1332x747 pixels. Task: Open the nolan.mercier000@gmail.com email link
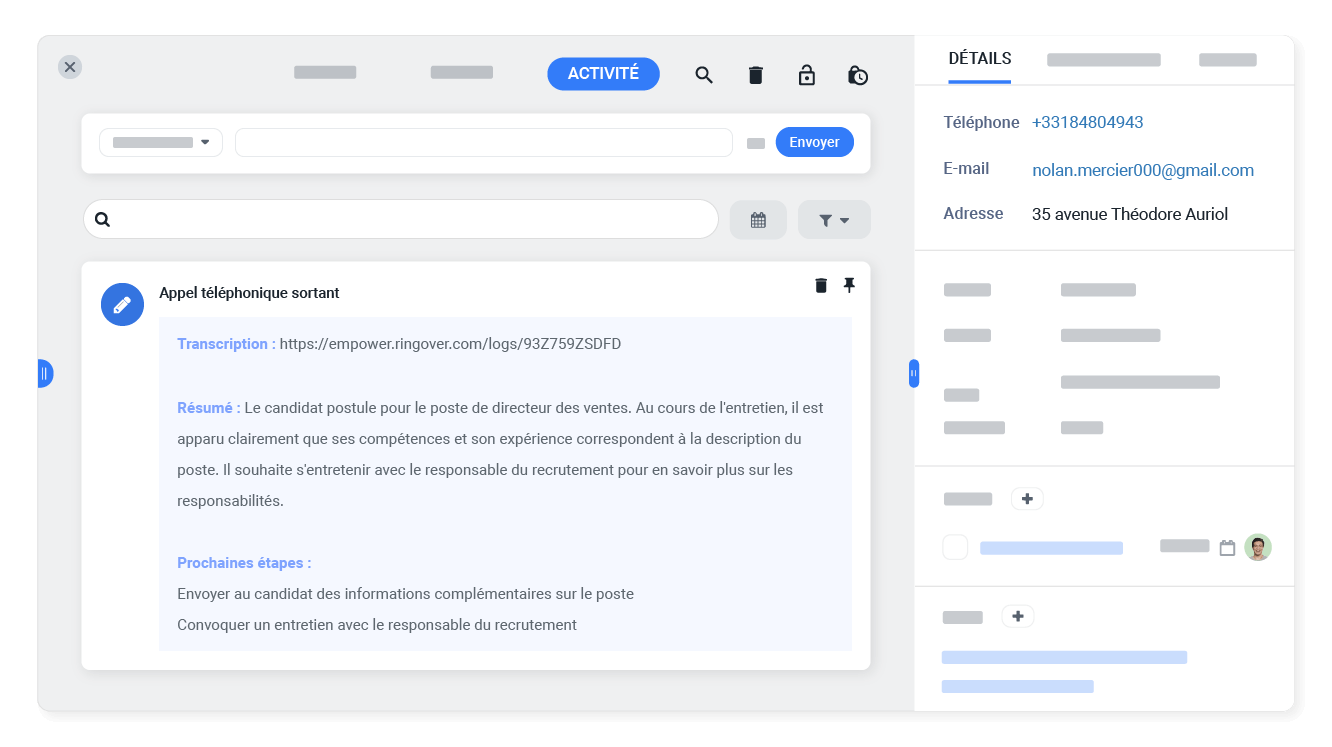[1143, 170]
